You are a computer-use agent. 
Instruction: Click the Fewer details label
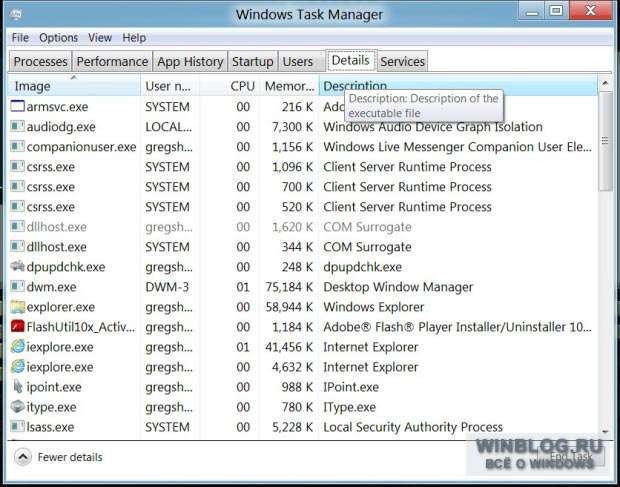pos(70,457)
